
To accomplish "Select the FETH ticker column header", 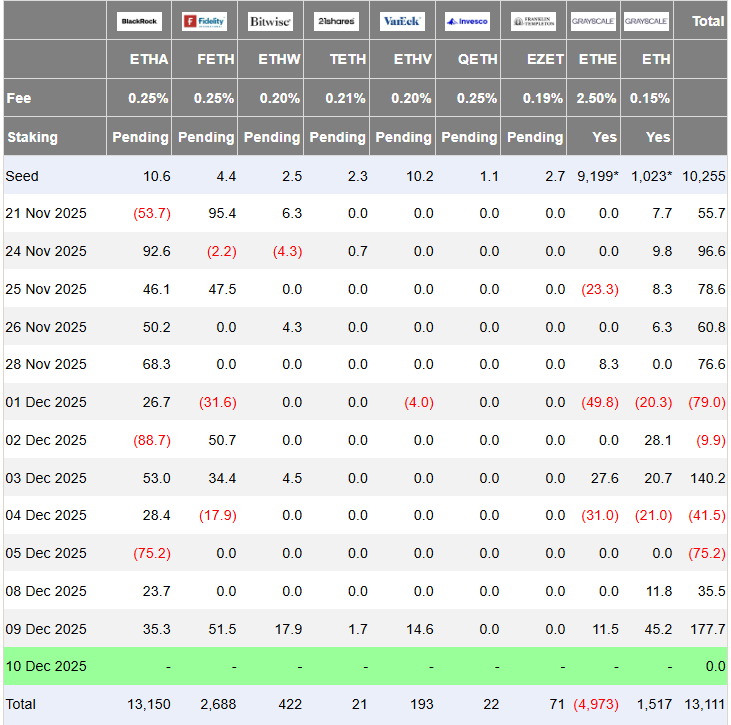I will (215, 60).
